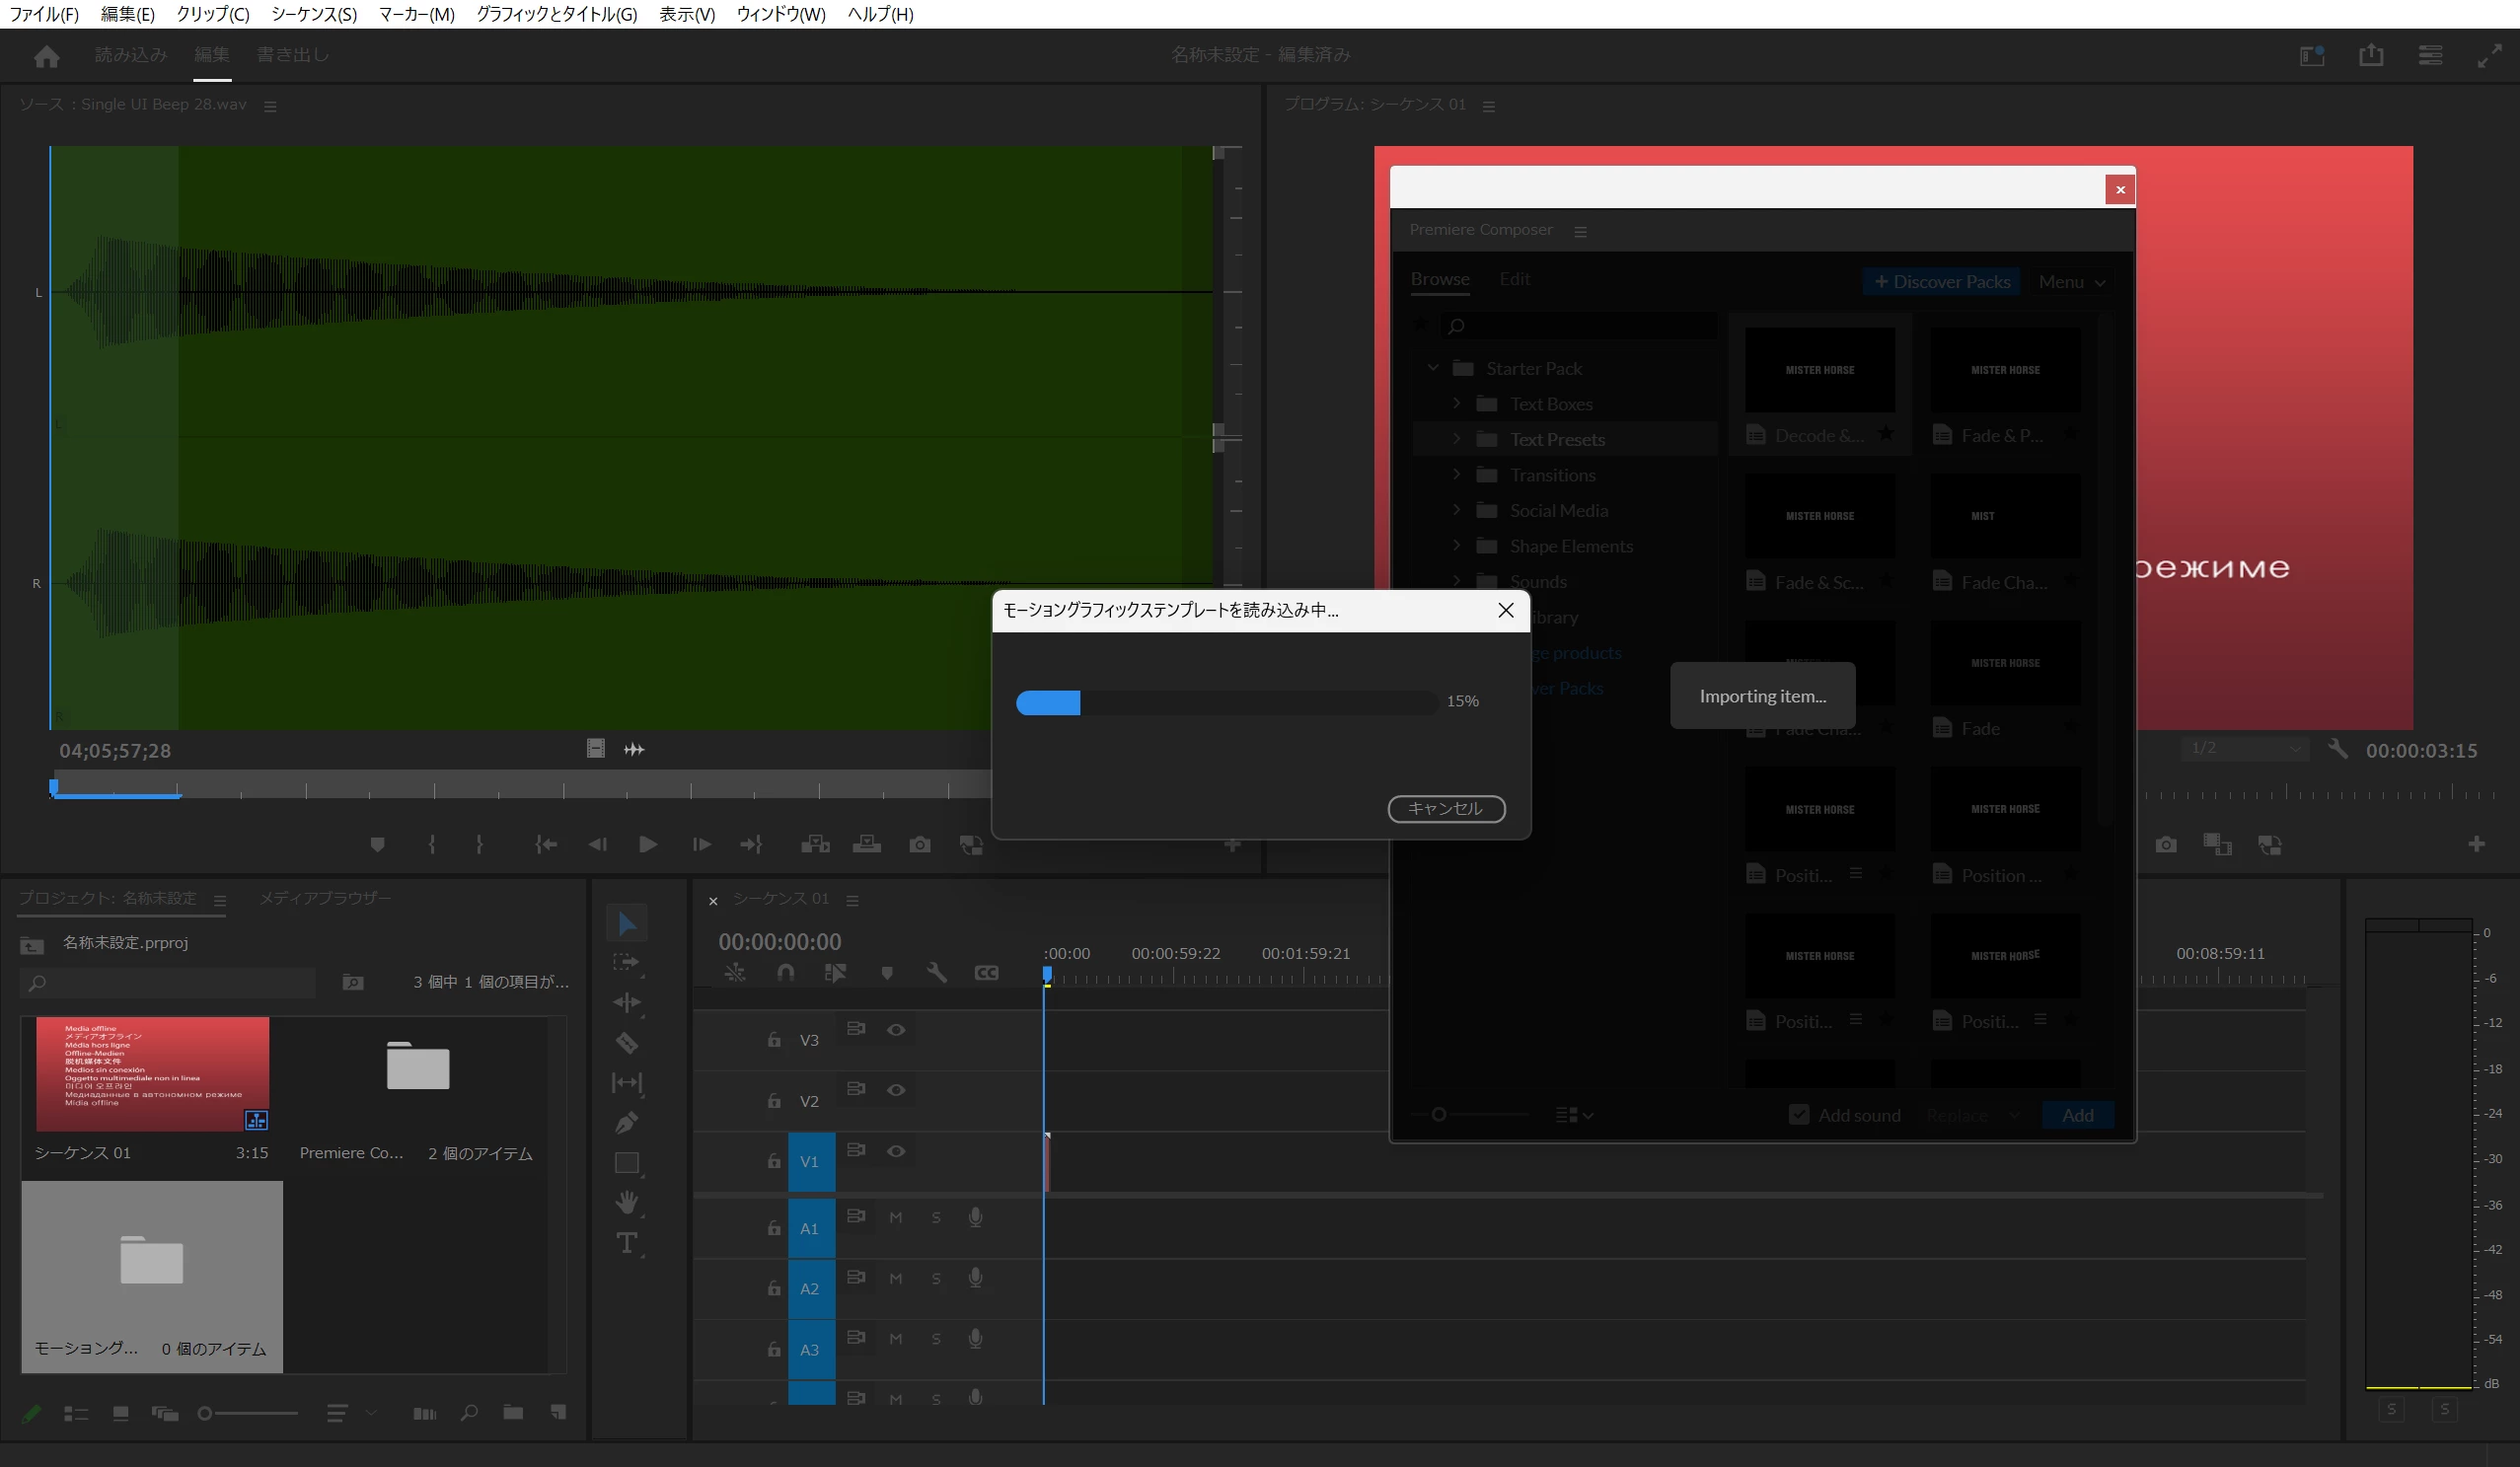Click the Discover Packs button
Screen dimensions: 2520x1467
tap(1941, 282)
